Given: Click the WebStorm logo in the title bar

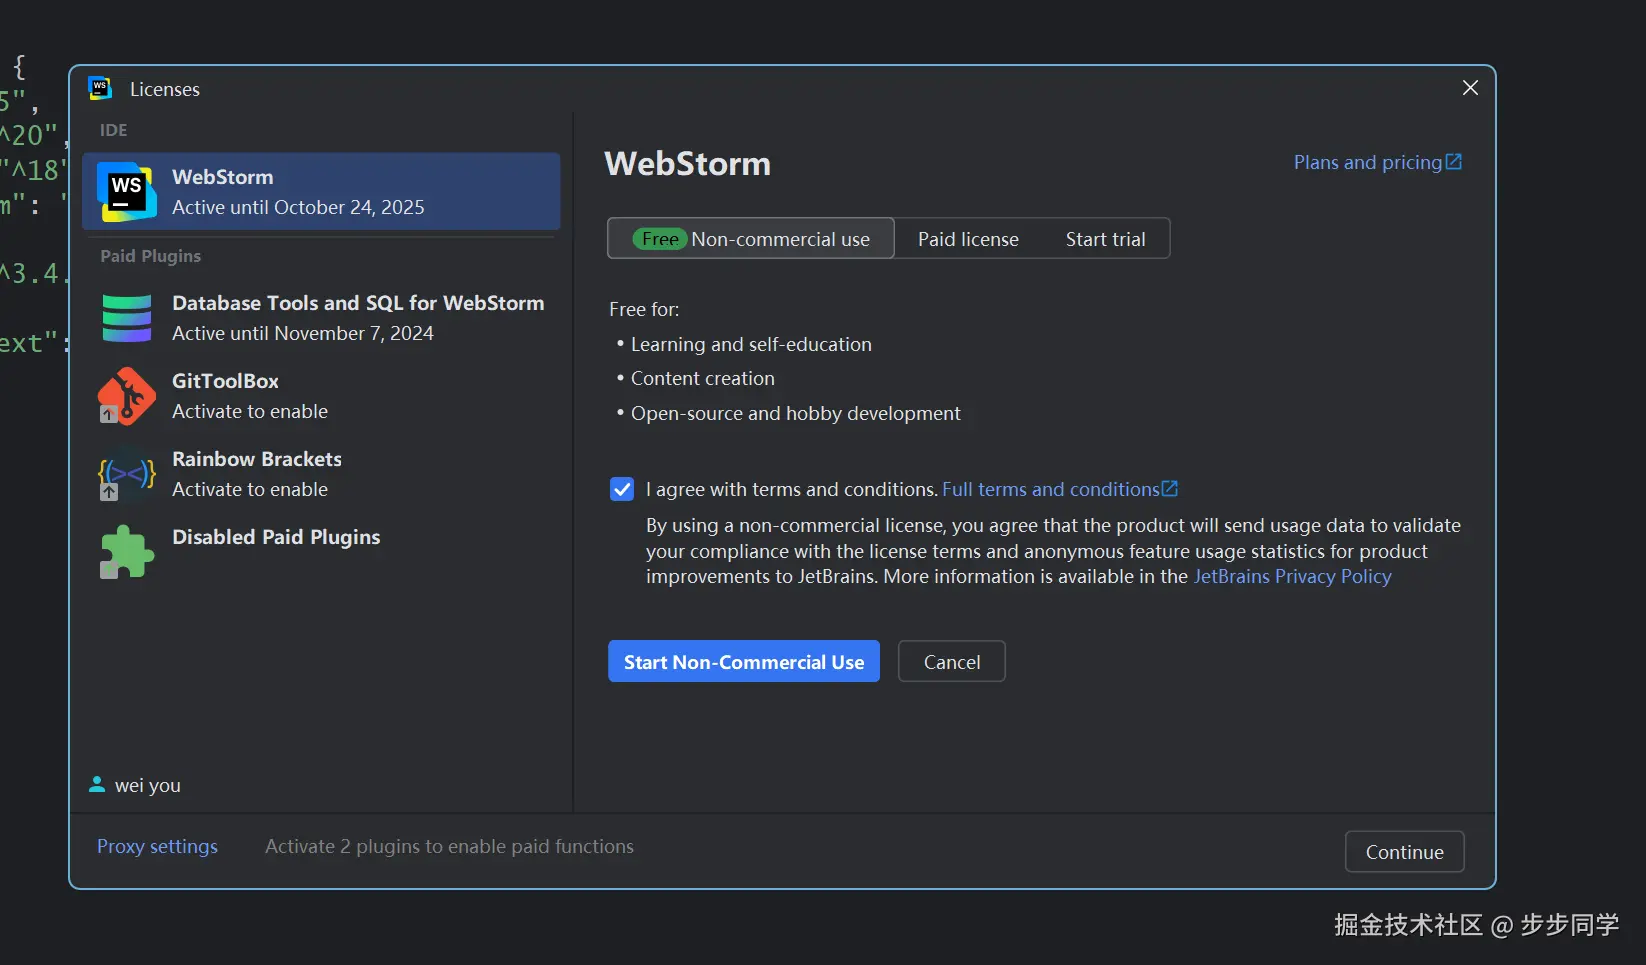Looking at the screenshot, I should tap(100, 88).
